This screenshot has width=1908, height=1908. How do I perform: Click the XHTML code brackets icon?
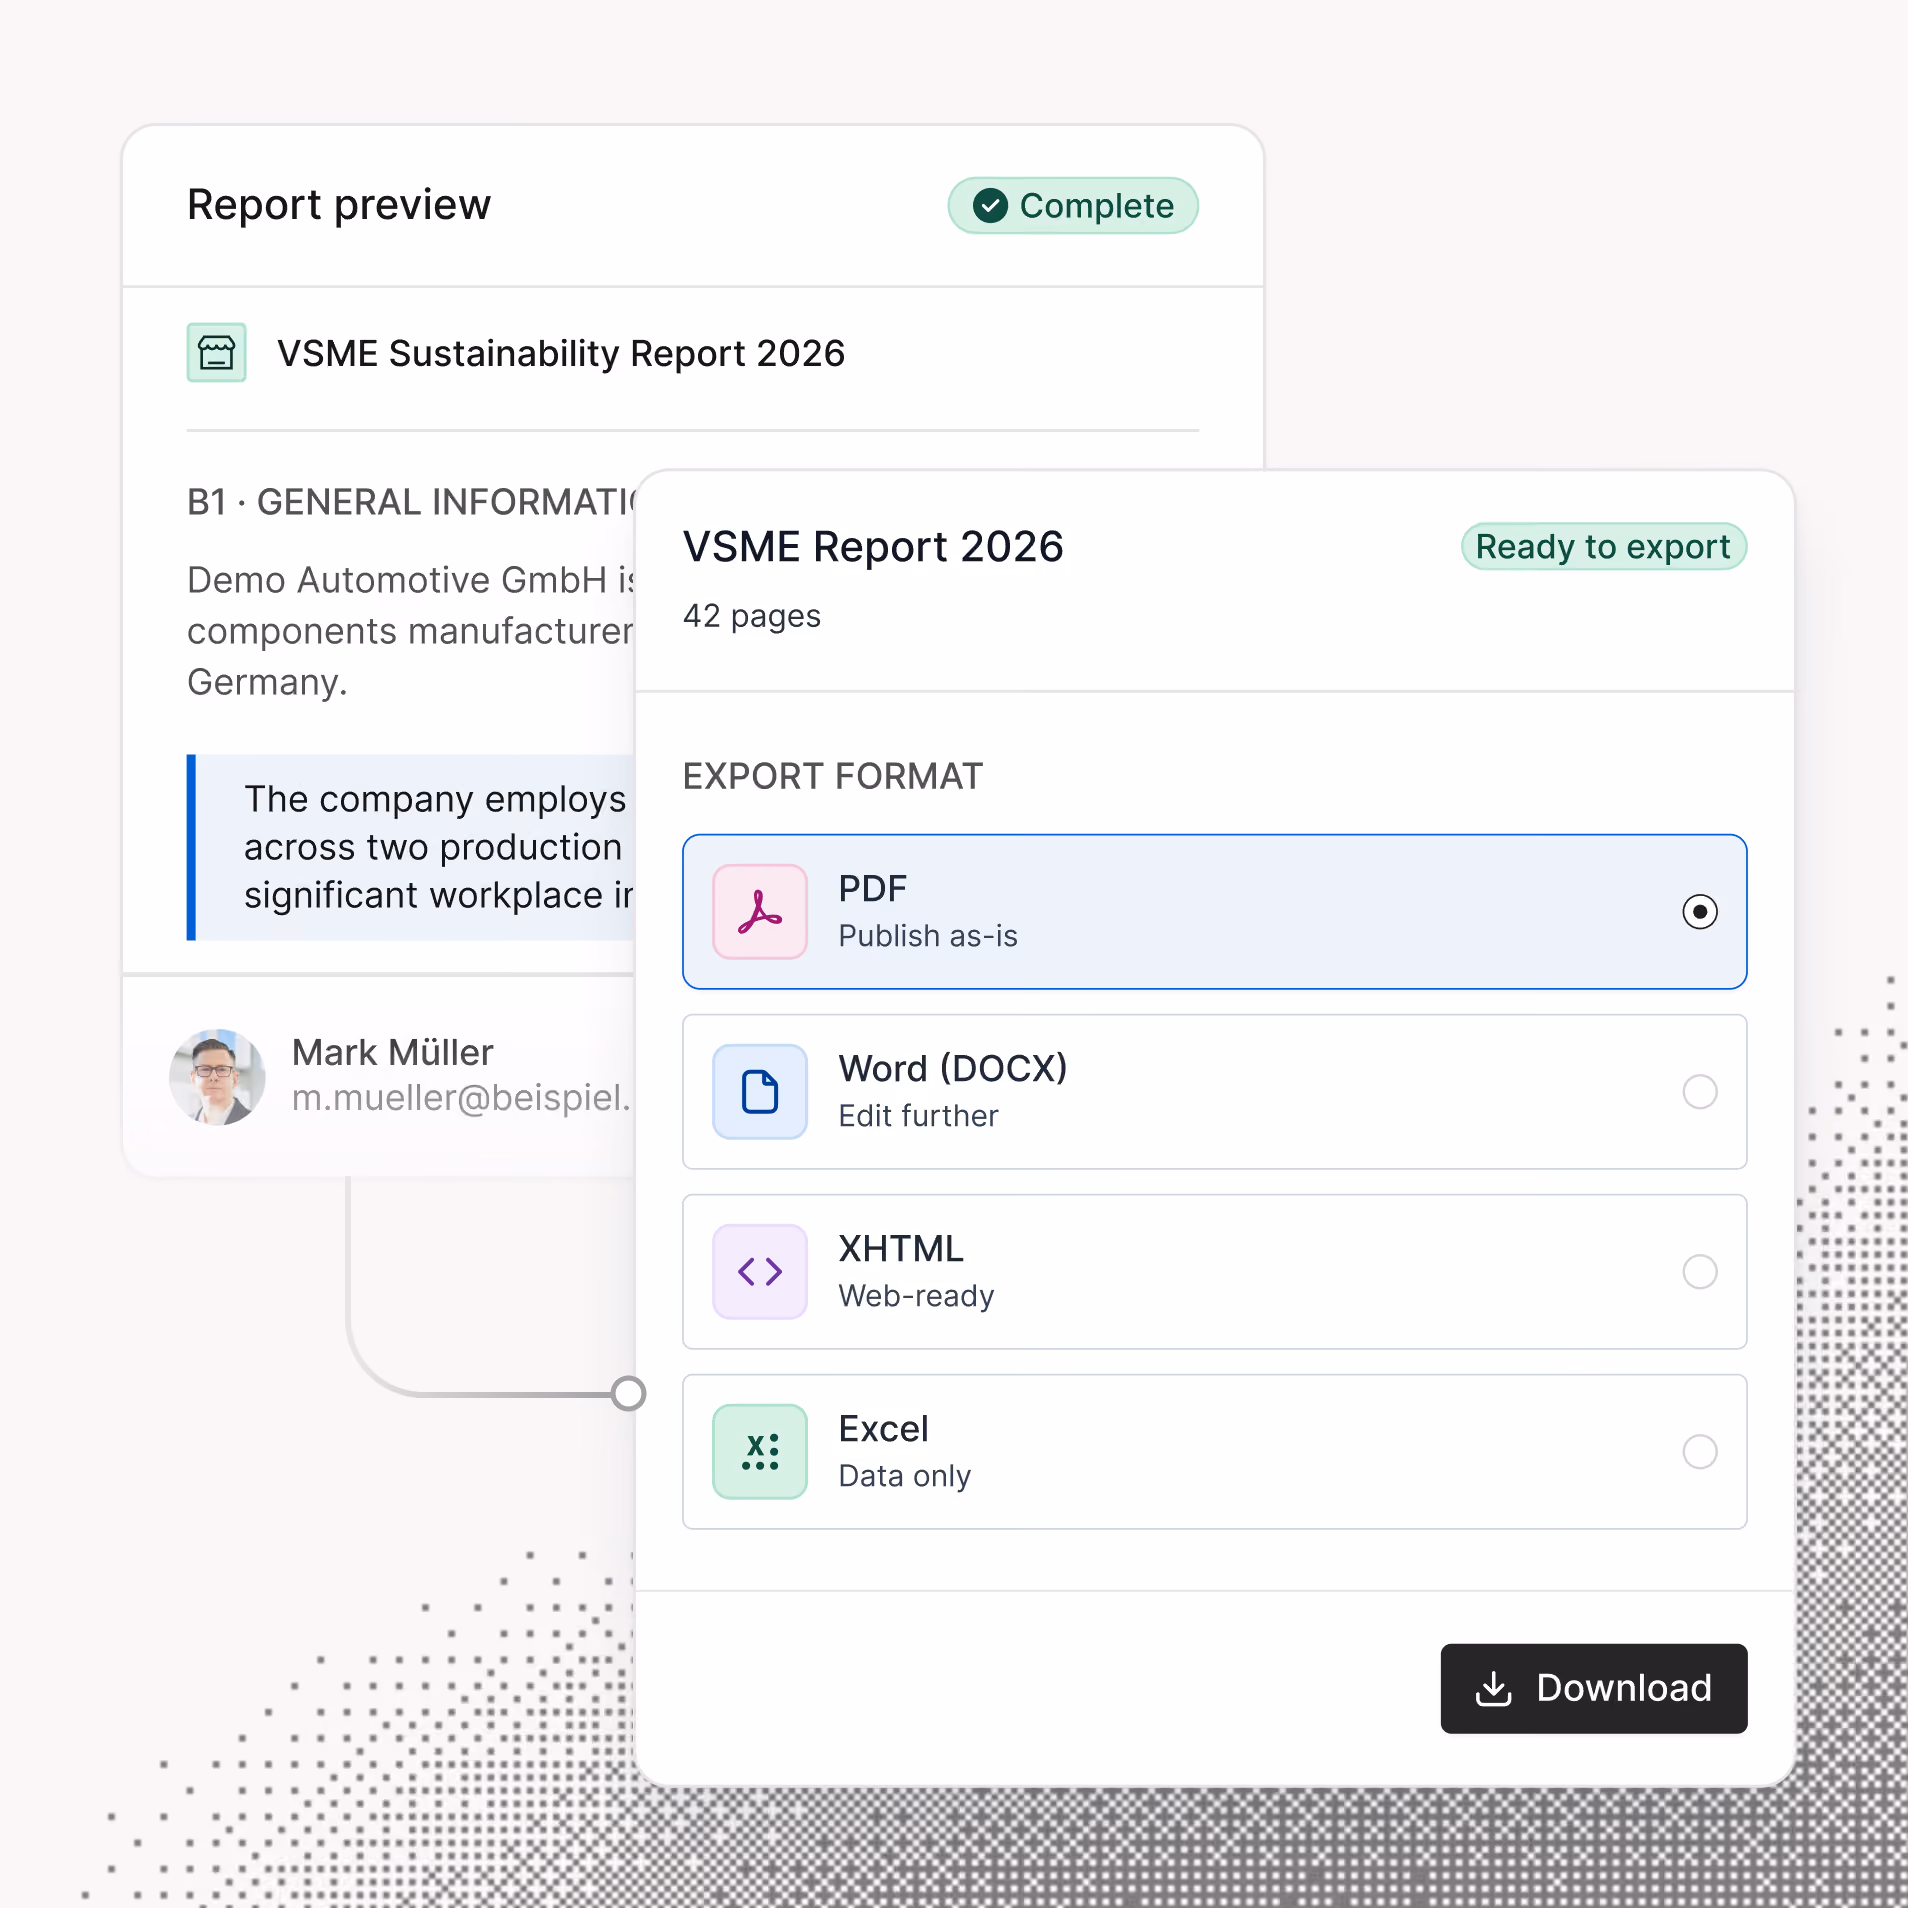760,1272
